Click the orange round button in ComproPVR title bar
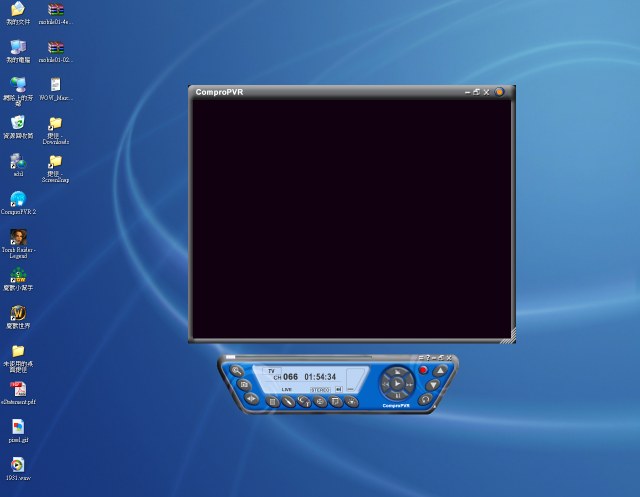Screen dimensions: 640x497 pyautogui.click(x=499, y=92)
